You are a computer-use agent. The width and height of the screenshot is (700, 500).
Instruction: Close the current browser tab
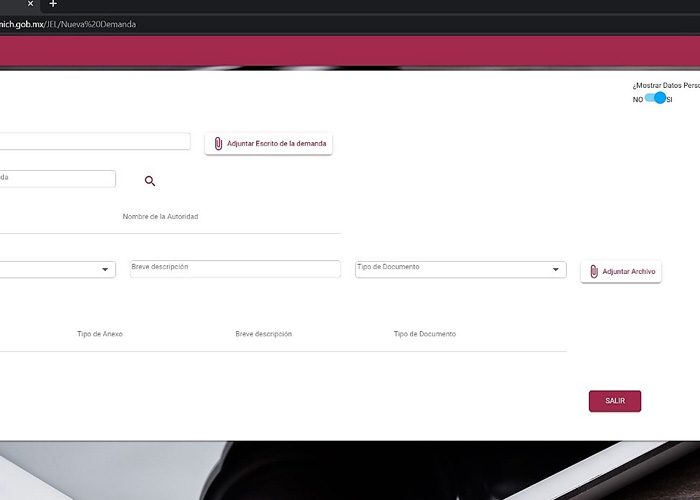[x=30, y=4]
